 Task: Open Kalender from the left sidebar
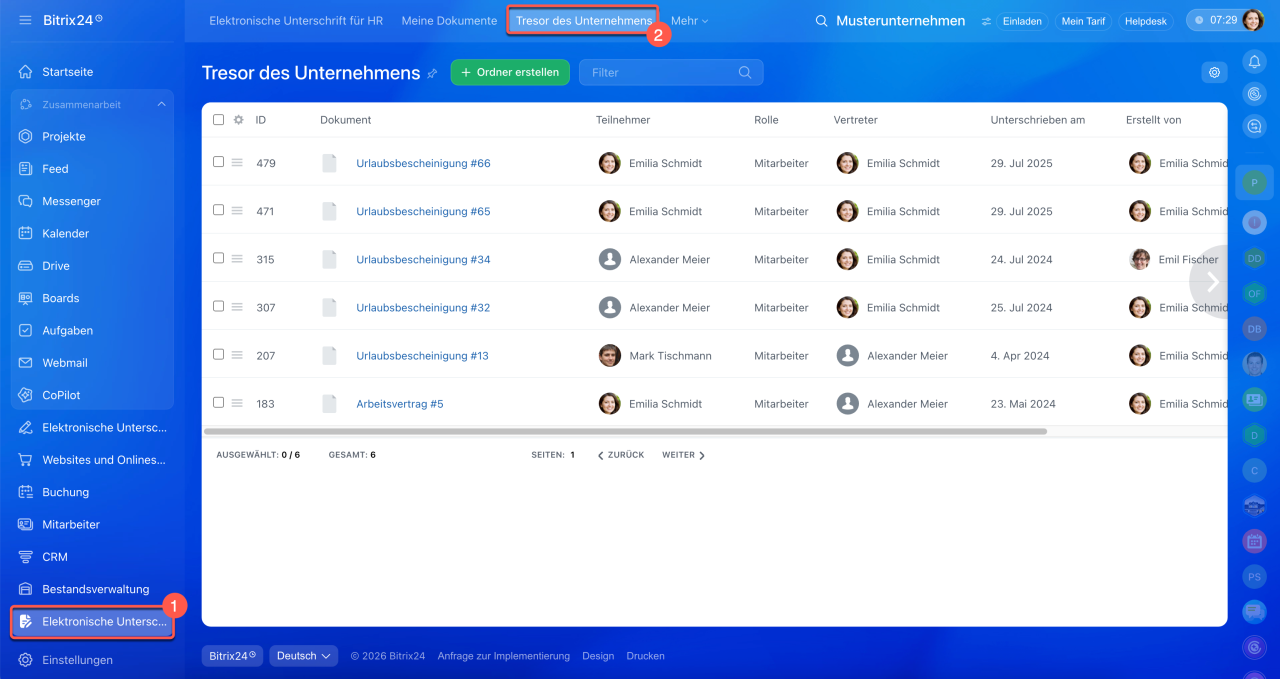(65, 233)
